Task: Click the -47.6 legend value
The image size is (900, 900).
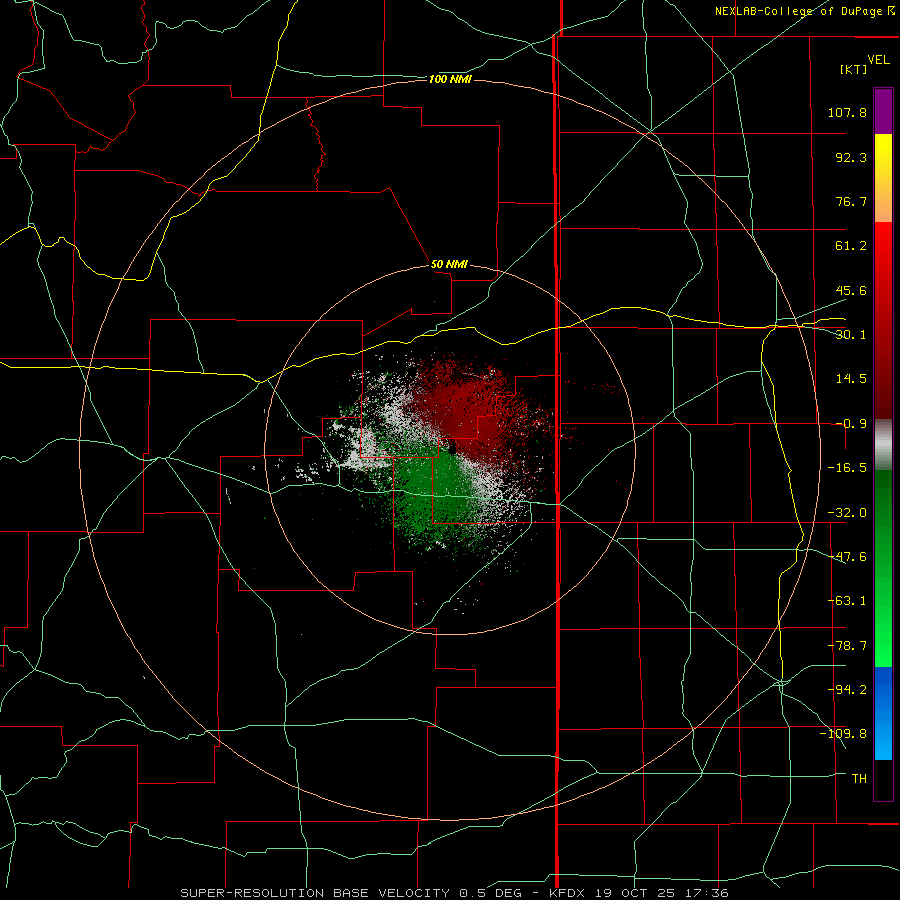Action: [847, 557]
